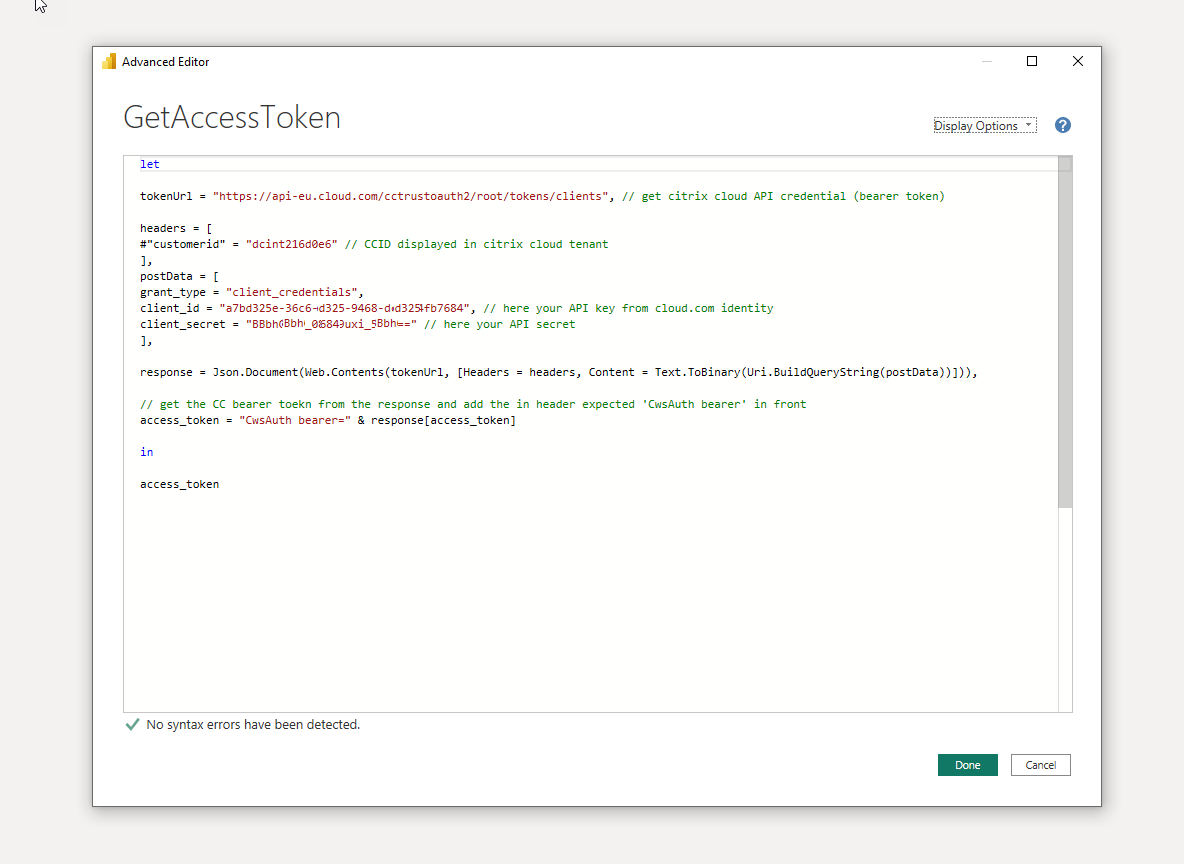Image resolution: width=1184 pixels, height=864 pixels.
Task: Click the grant_type "client_credentials" value
Action: click(291, 292)
